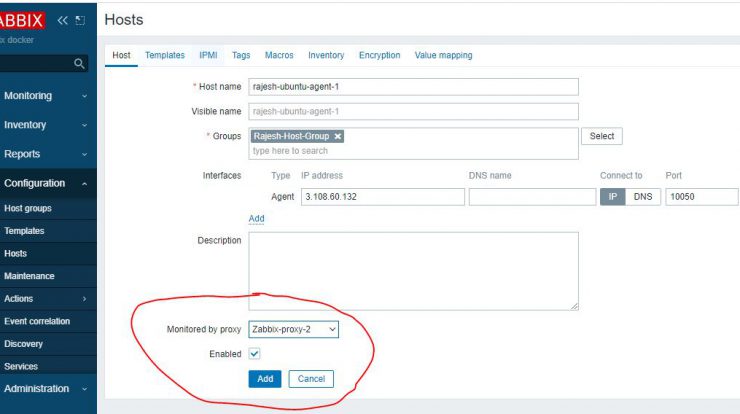The height and width of the screenshot is (414, 740).
Task: Click Add interface link
Action: [256, 219]
